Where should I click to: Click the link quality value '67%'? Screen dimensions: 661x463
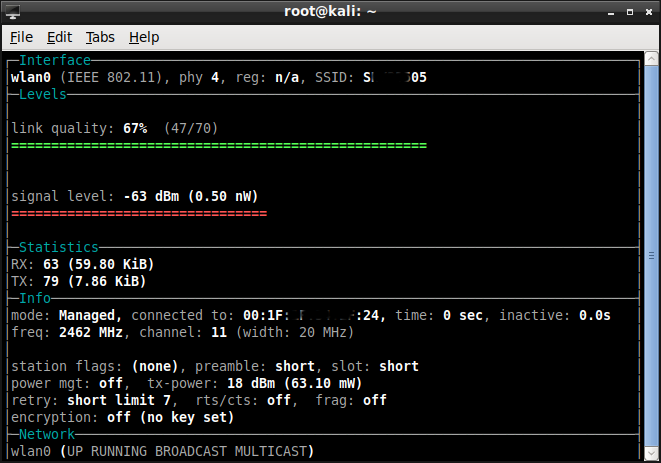click(135, 128)
